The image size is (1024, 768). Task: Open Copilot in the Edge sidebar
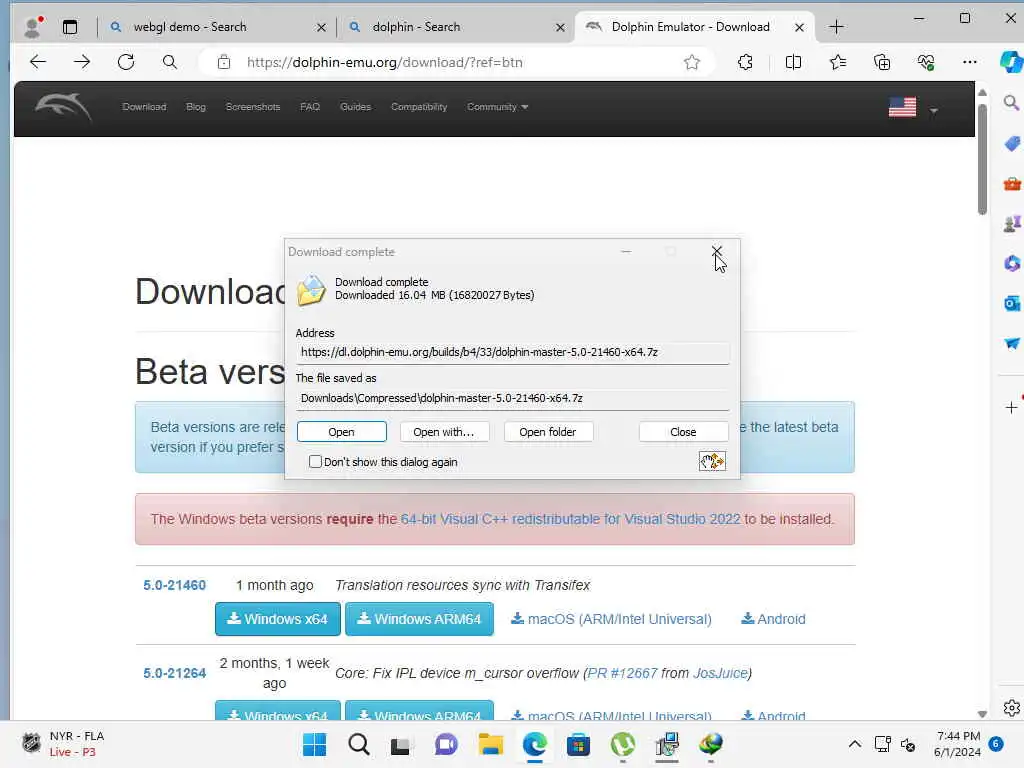pyautogui.click(x=1011, y=62)
